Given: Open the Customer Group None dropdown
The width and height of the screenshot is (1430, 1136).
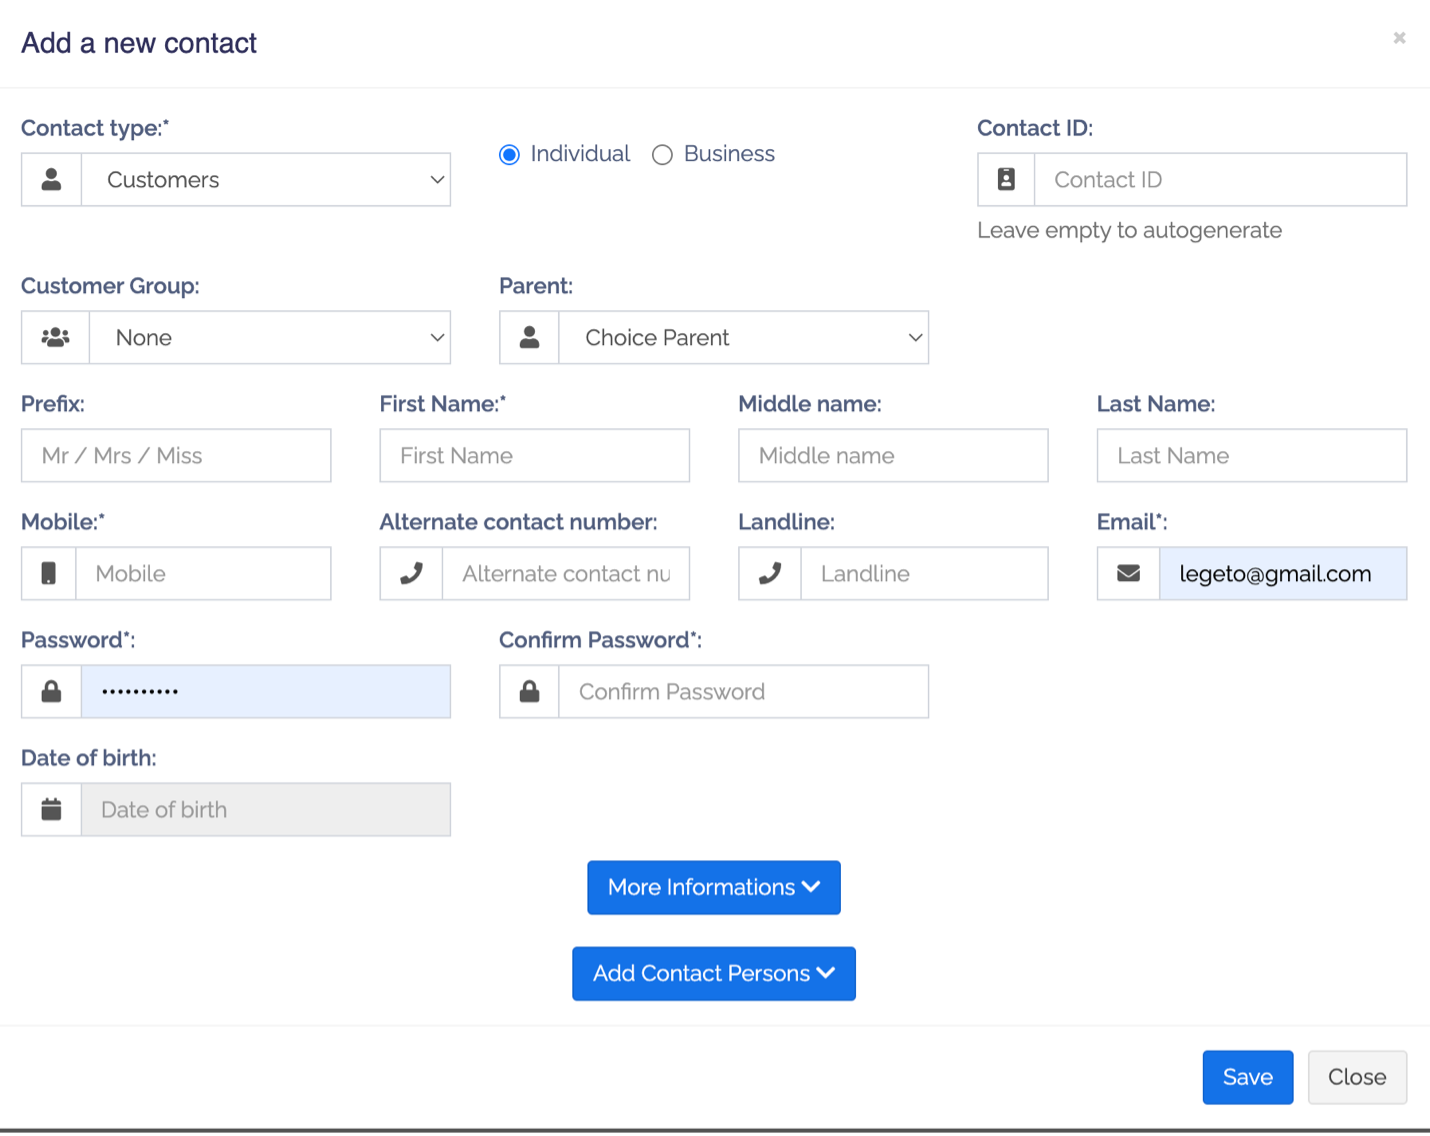Looking at the screenshot, I should tap(270, 338).
